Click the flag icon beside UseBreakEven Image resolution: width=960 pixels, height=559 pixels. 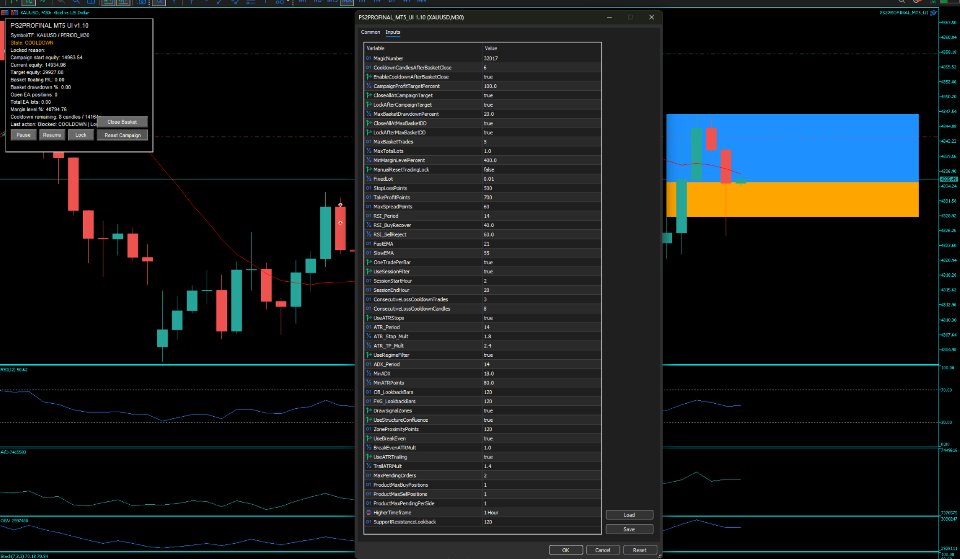(369, 438)
